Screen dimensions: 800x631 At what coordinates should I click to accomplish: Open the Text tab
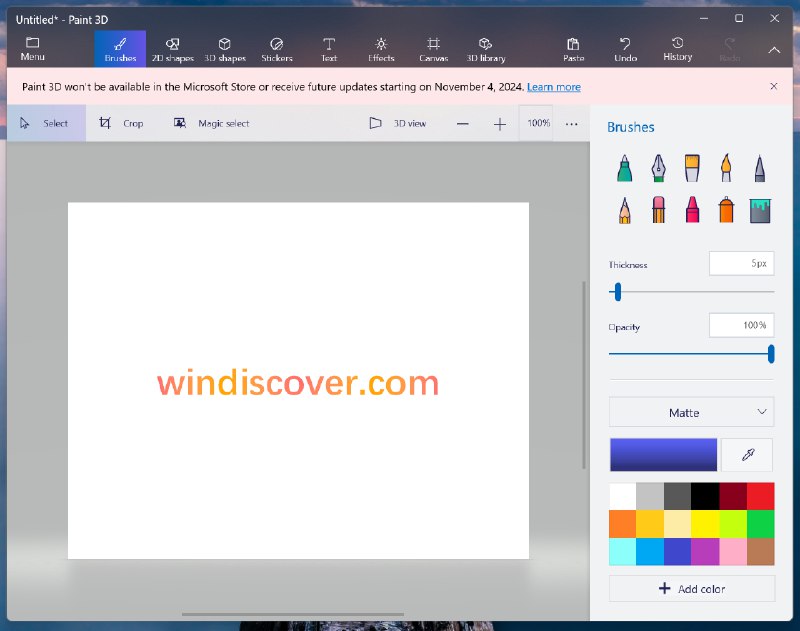click(329, 49)
